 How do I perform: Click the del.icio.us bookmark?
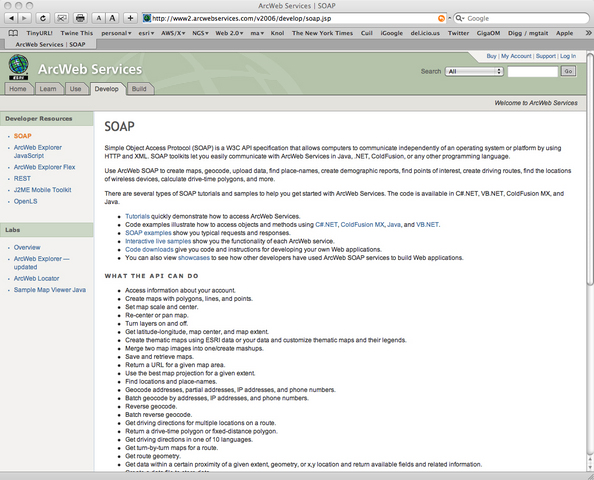click(425, 33)
